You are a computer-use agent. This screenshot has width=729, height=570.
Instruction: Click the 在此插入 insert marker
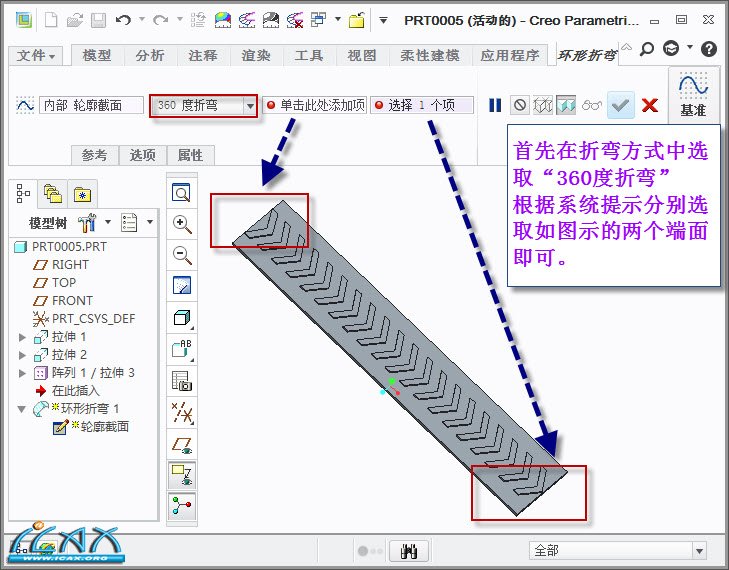67,391
